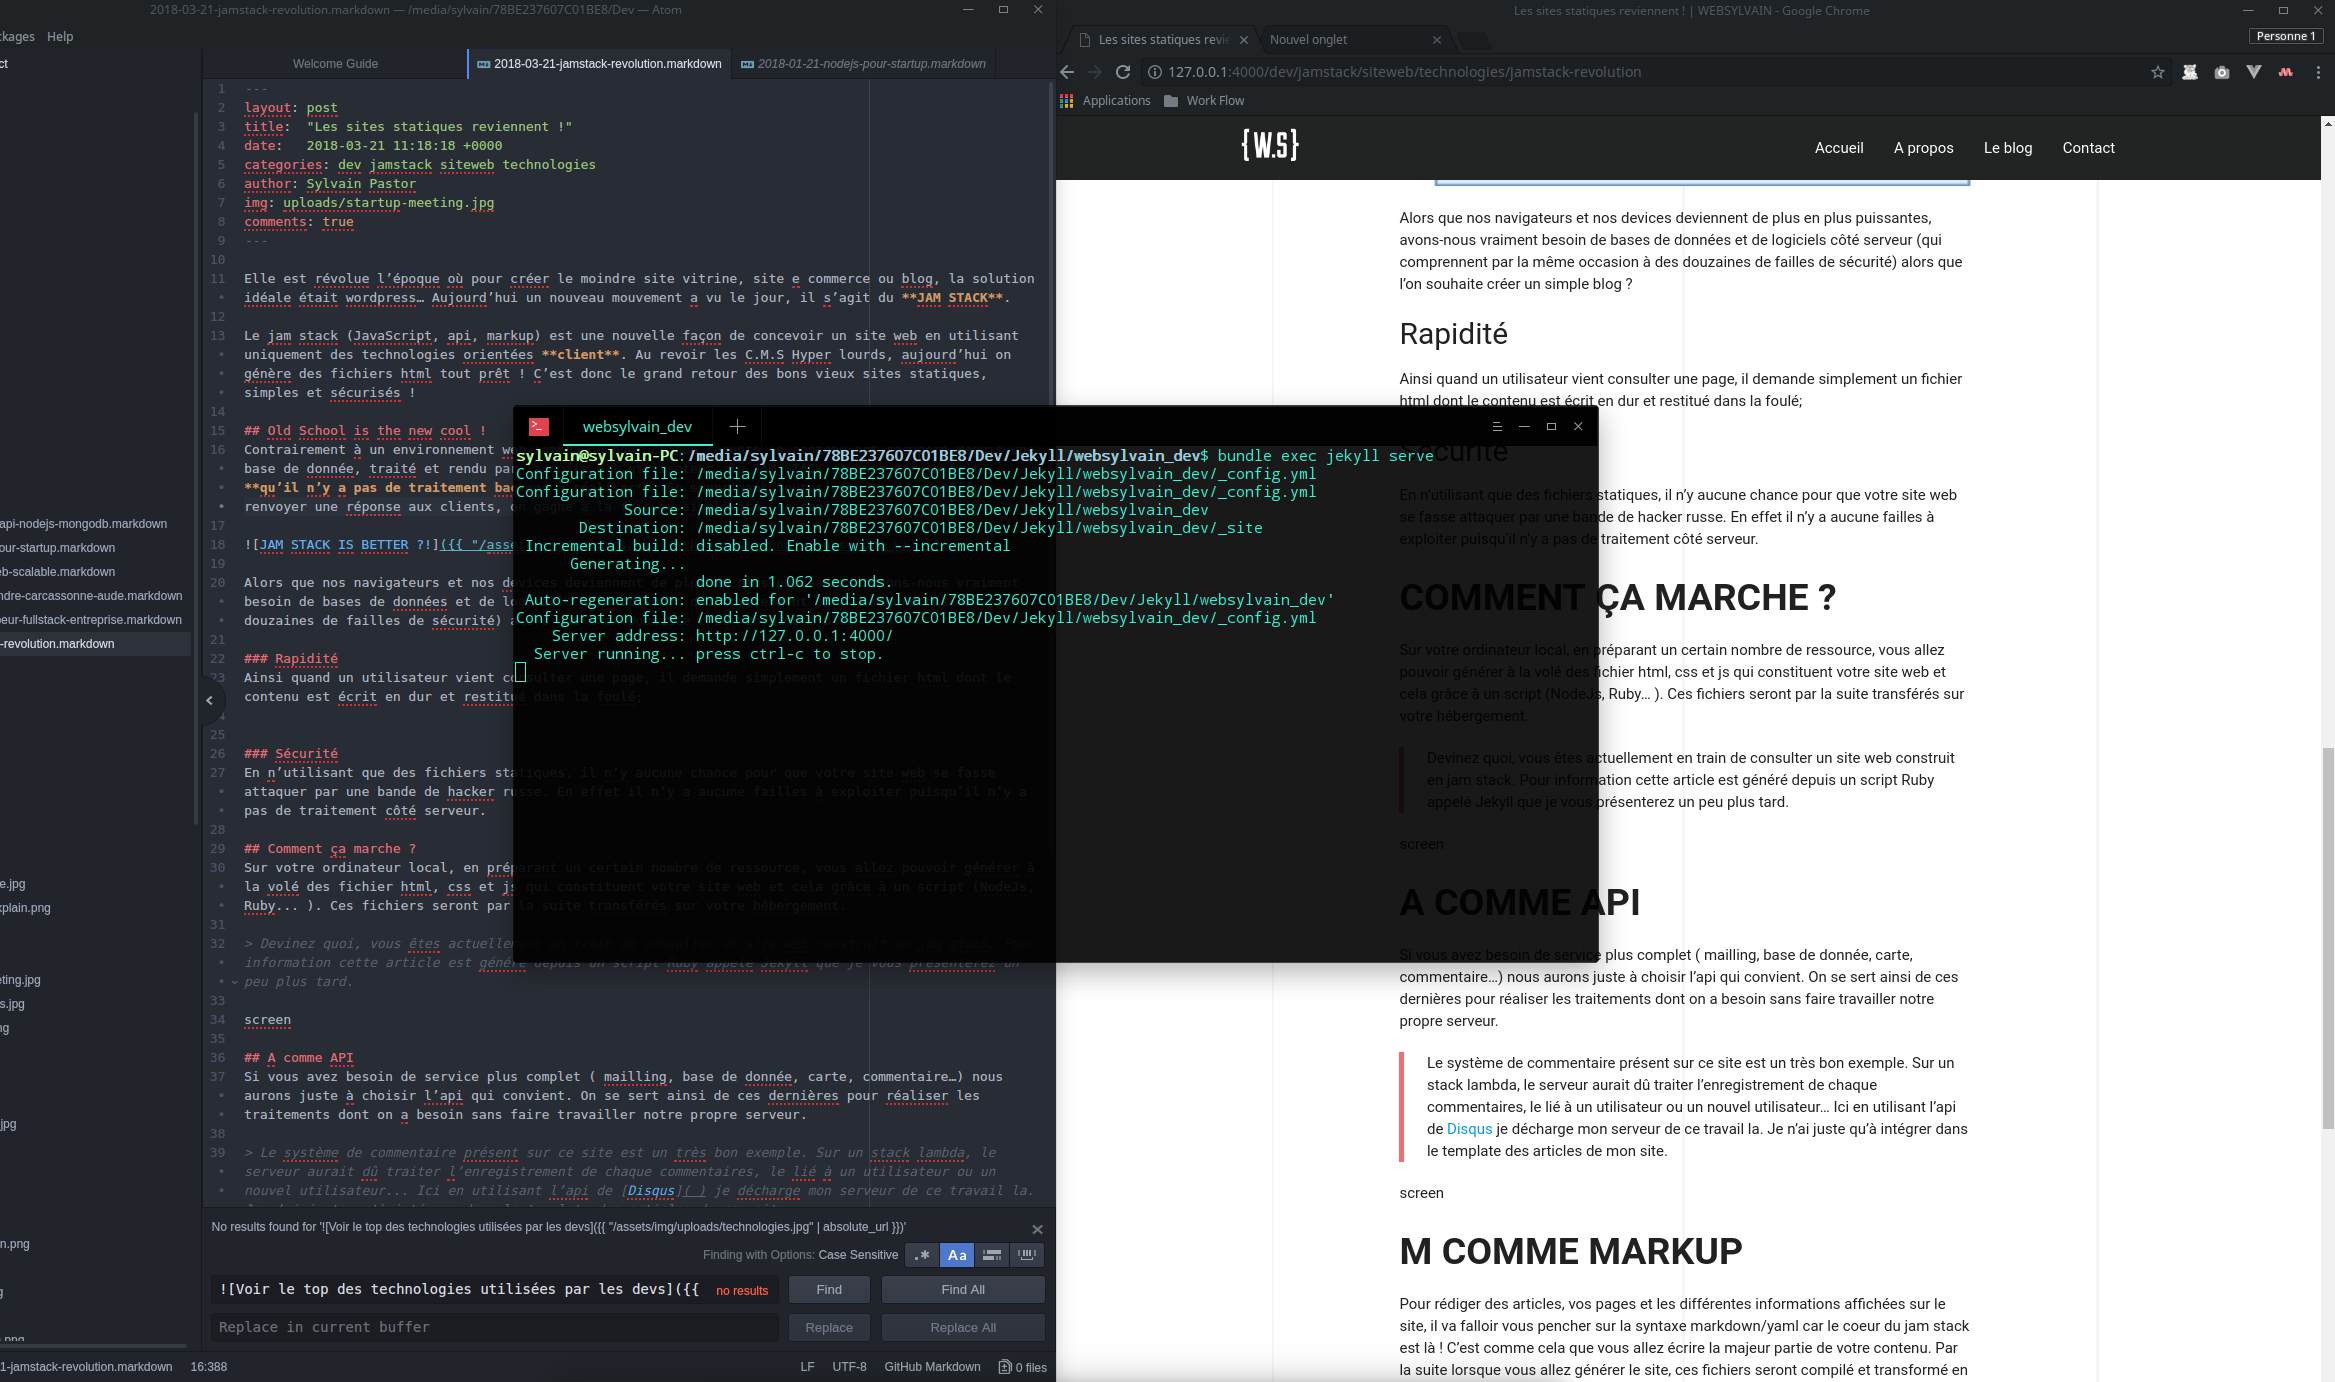This screenshot has height=1382, width=2335.
Task: Click the 0 files git status icon
Action: [x=1022, y=1367]
